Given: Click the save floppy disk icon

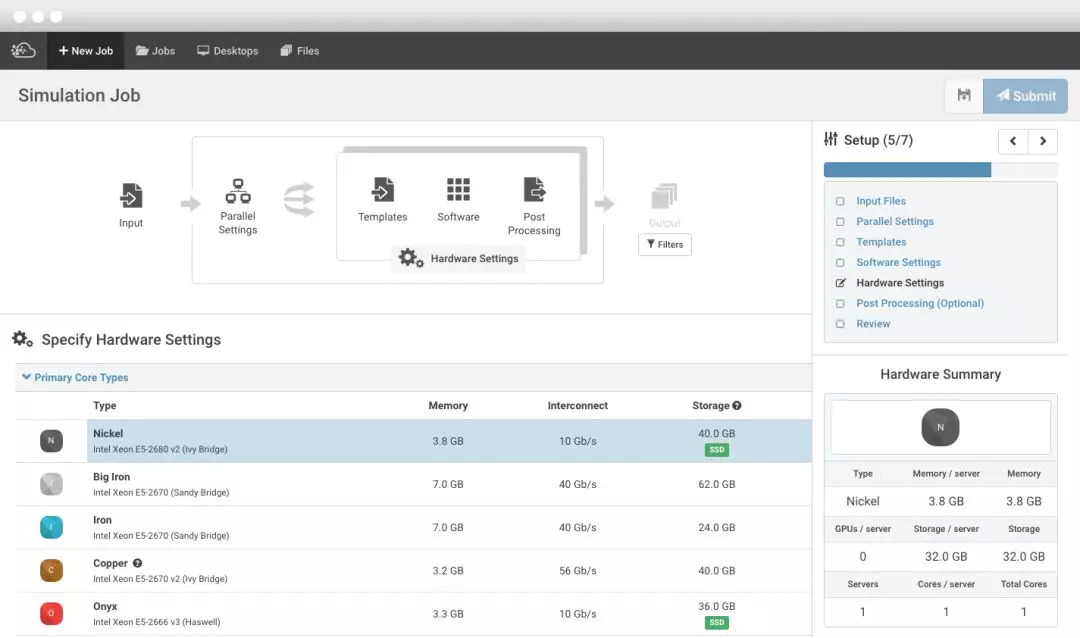Looking at the screenshot, I should coord(964,96).
